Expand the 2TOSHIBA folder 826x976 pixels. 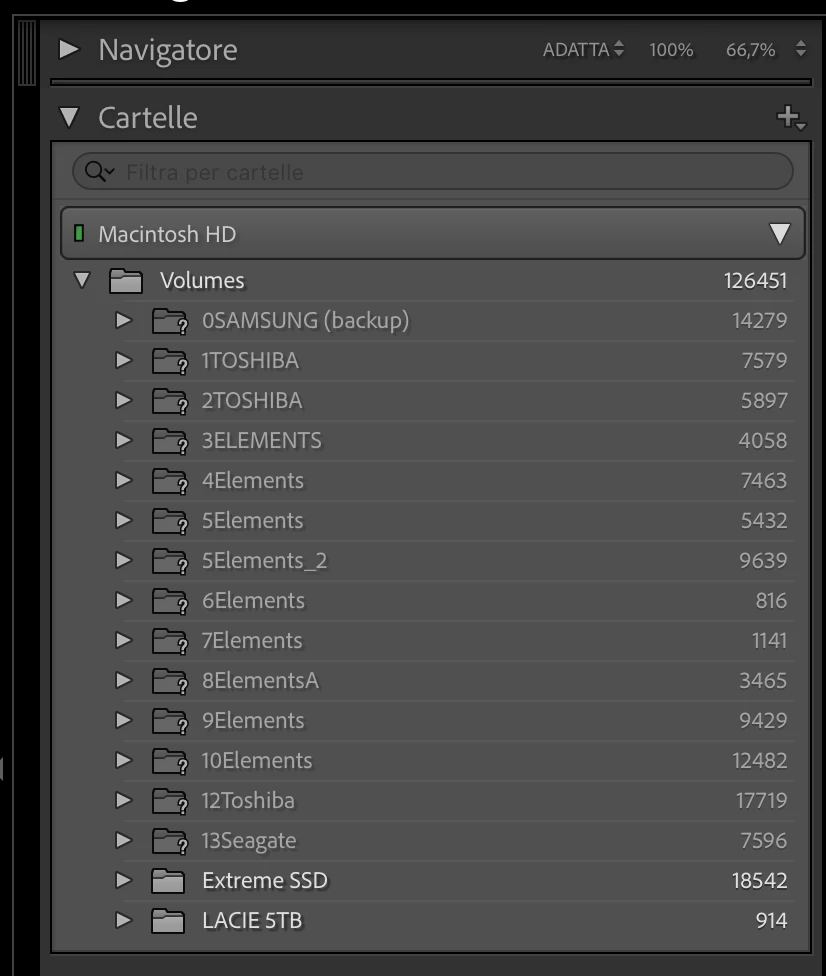click(x=124, y=400)
